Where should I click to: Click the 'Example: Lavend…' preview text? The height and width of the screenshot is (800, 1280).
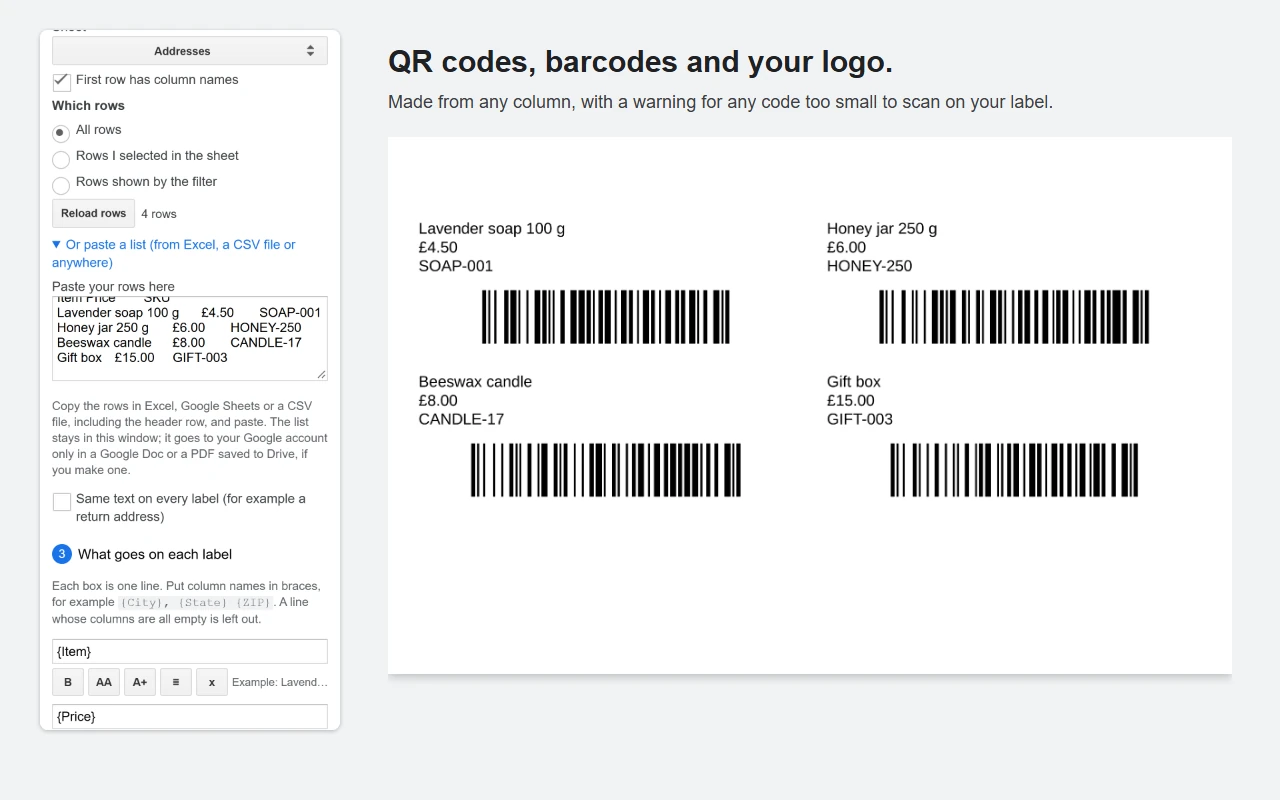[280, 682]
